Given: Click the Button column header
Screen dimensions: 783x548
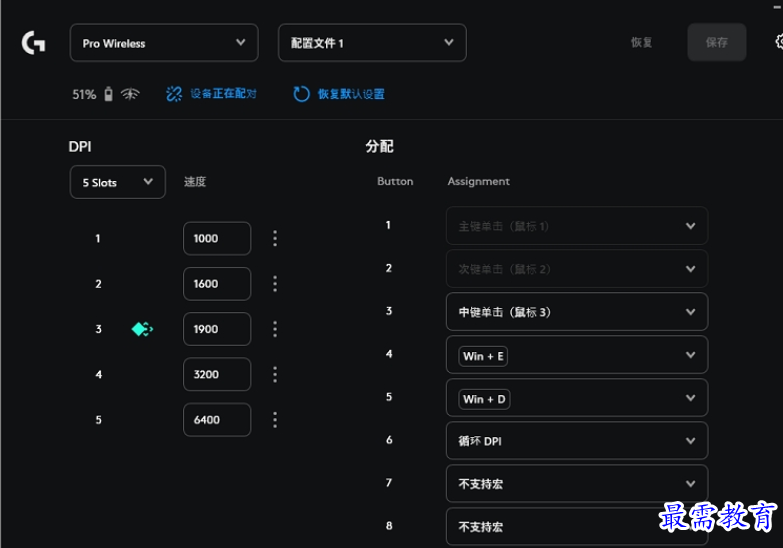Looking at the screenshot, I should click(395, 181).
